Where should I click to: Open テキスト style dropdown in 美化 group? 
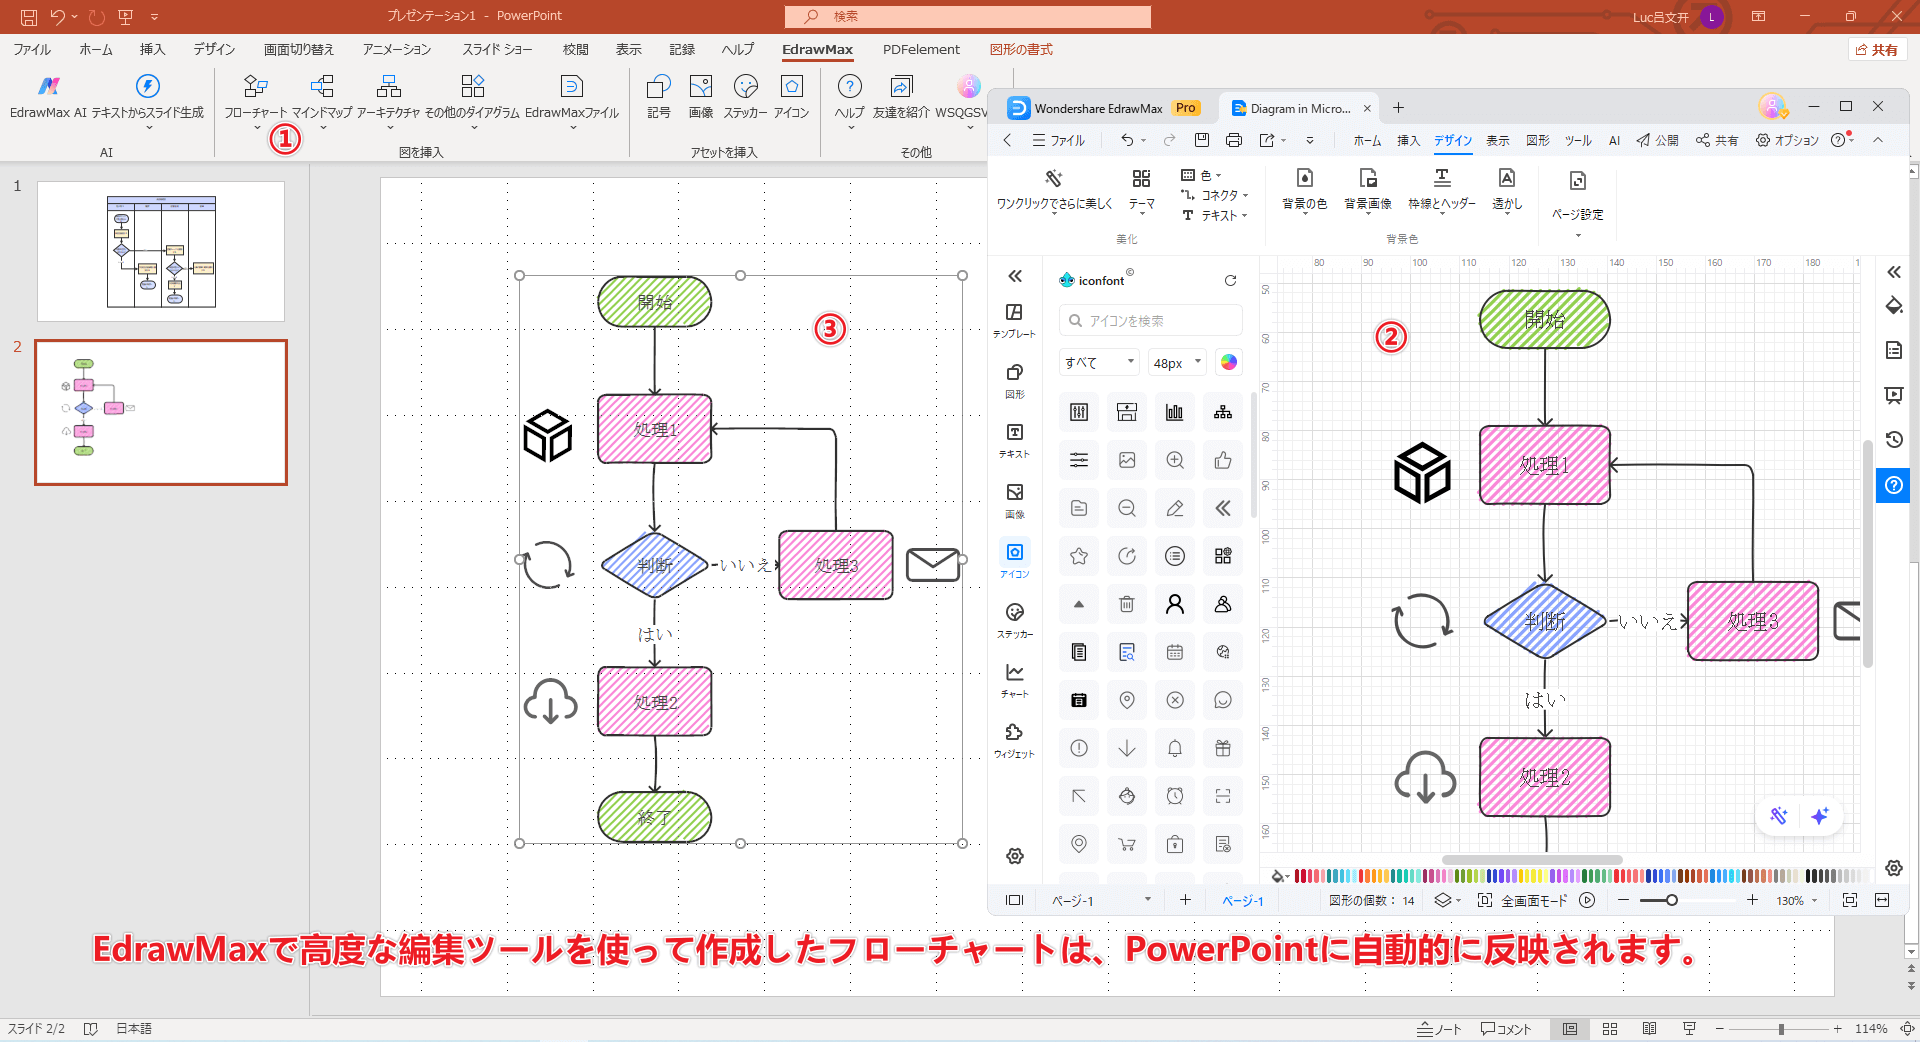[1216, 215]
